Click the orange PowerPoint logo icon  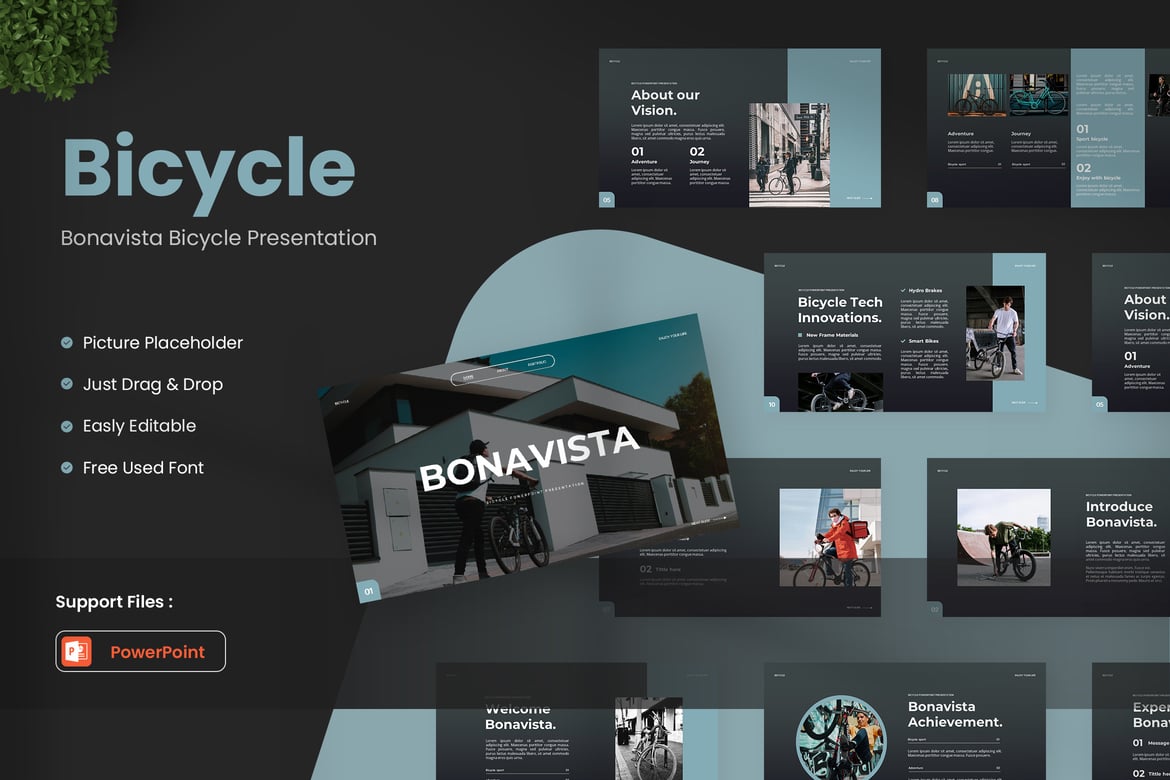point(76,652)
